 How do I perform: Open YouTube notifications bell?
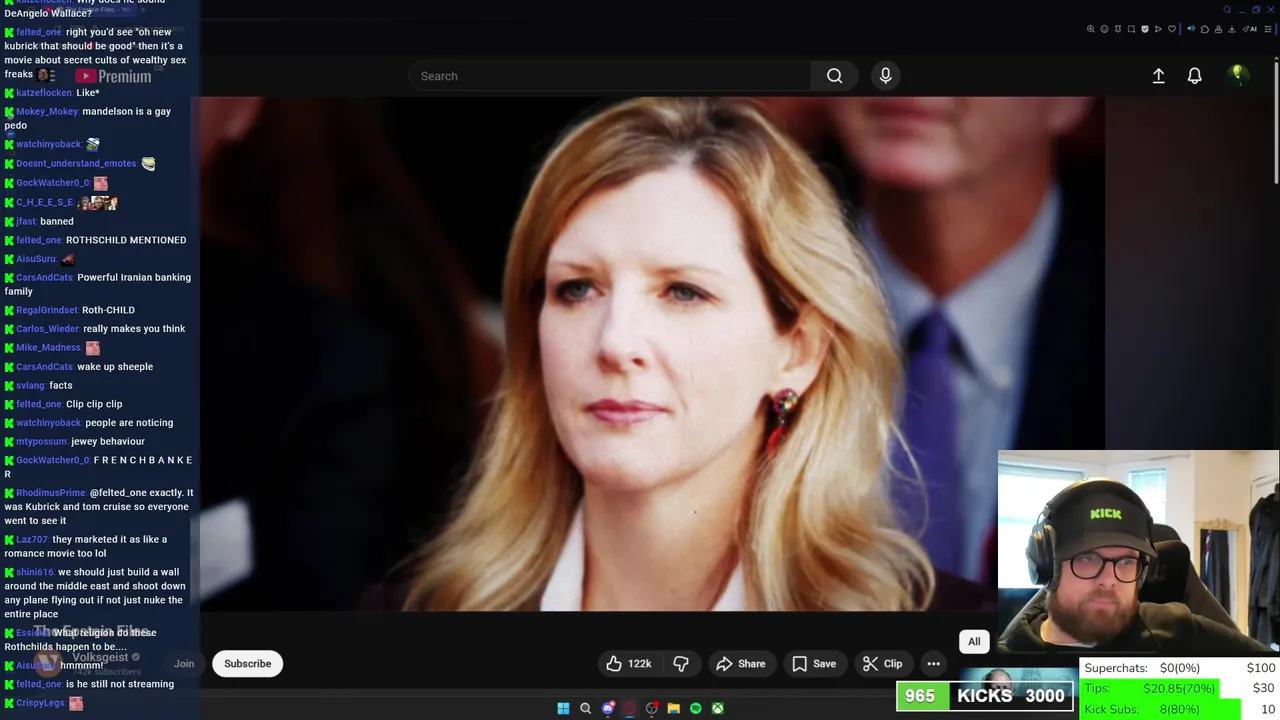1194,76
